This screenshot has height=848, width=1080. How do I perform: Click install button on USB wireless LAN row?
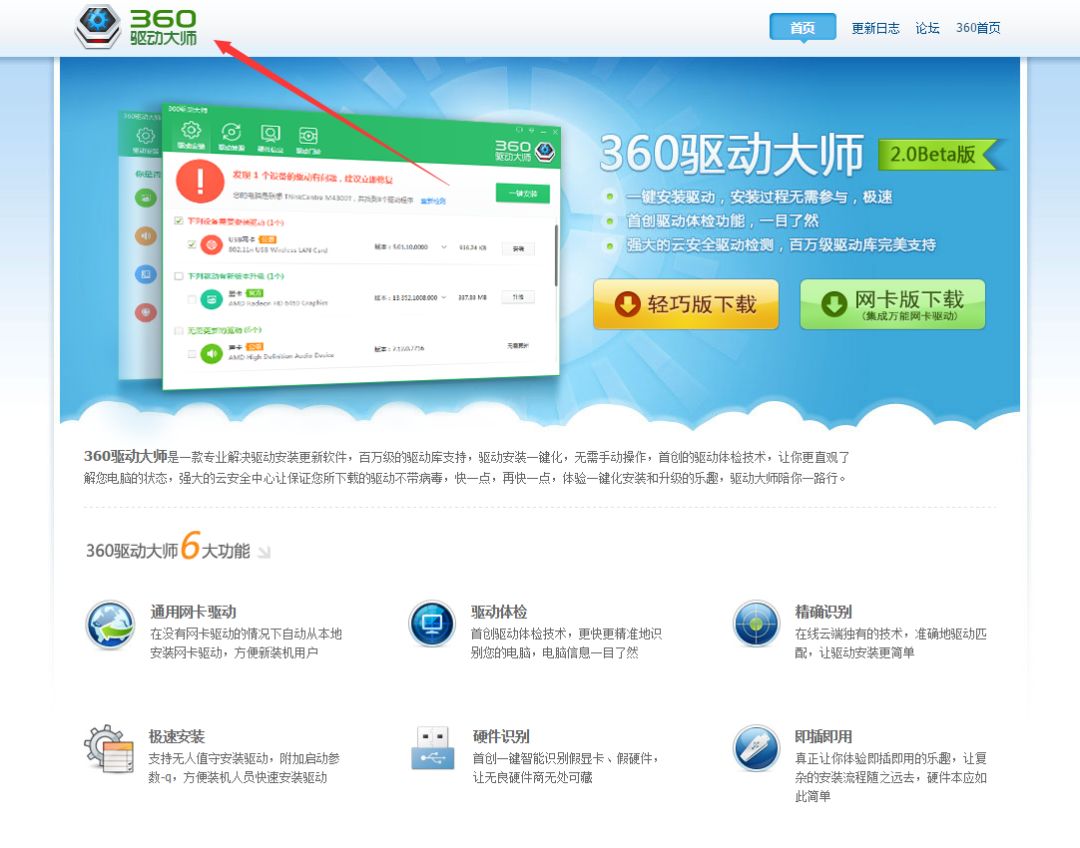(518, 249)
